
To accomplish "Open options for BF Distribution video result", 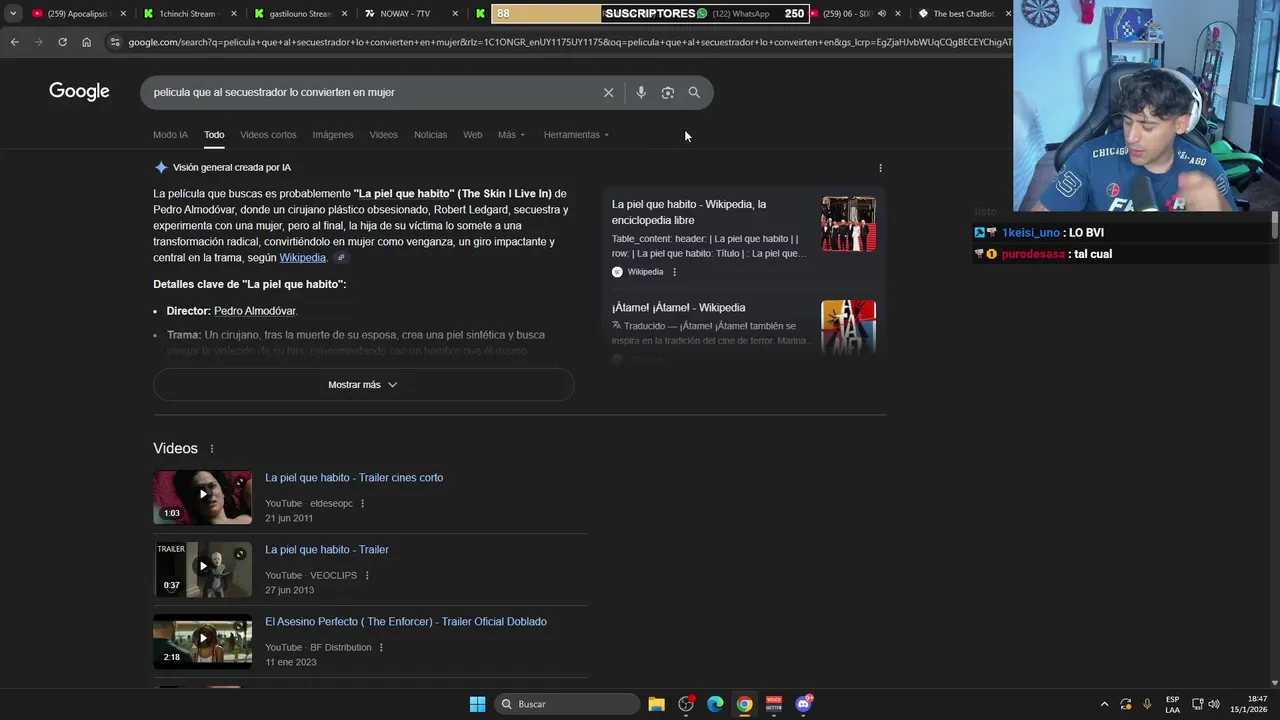I will (381, 648).
